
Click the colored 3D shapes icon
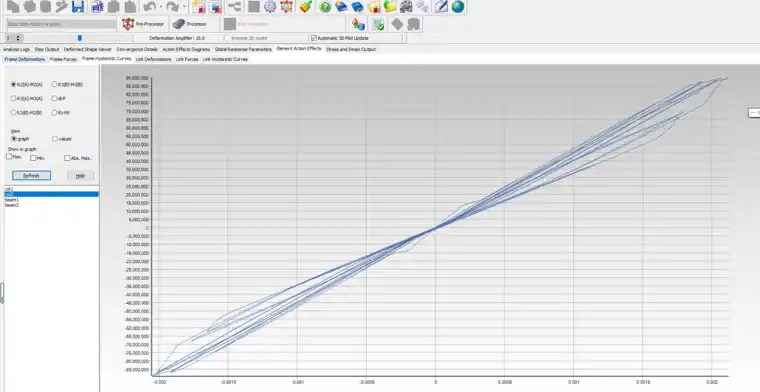(359, 24)
